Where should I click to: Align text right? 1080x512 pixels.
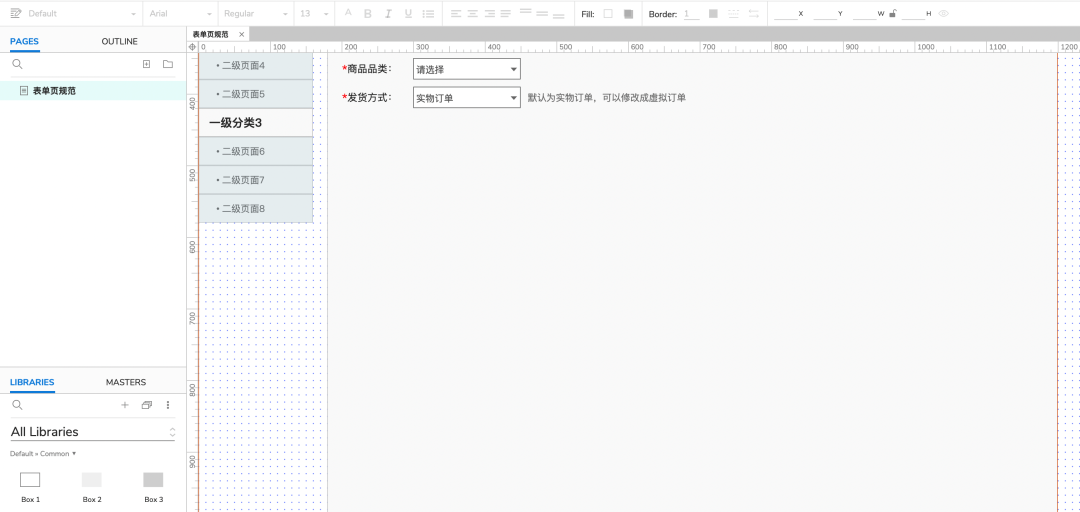pos(490,14)
